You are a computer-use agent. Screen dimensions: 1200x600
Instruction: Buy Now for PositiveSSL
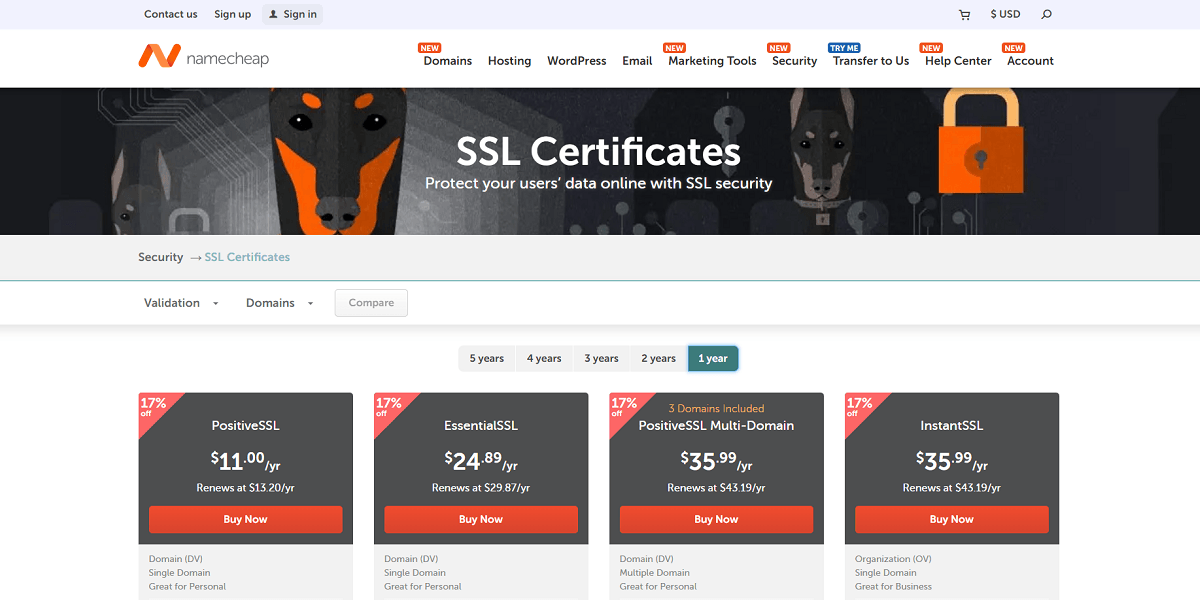coord(246,519)
